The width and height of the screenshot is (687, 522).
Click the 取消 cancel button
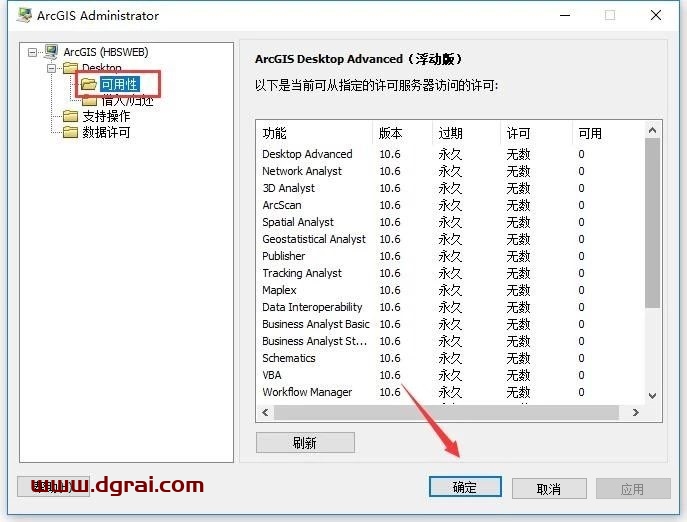click(x=549, y=488)
